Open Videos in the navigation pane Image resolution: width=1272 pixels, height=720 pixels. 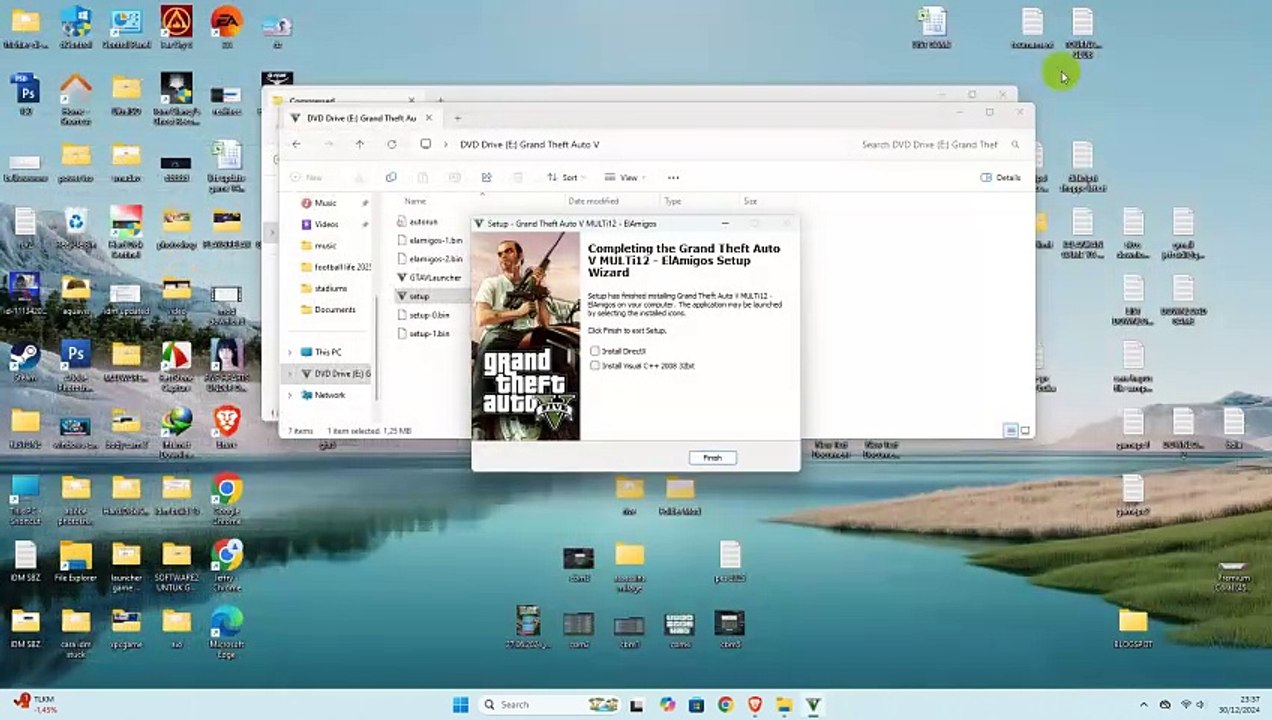click(x=326, y=224)
